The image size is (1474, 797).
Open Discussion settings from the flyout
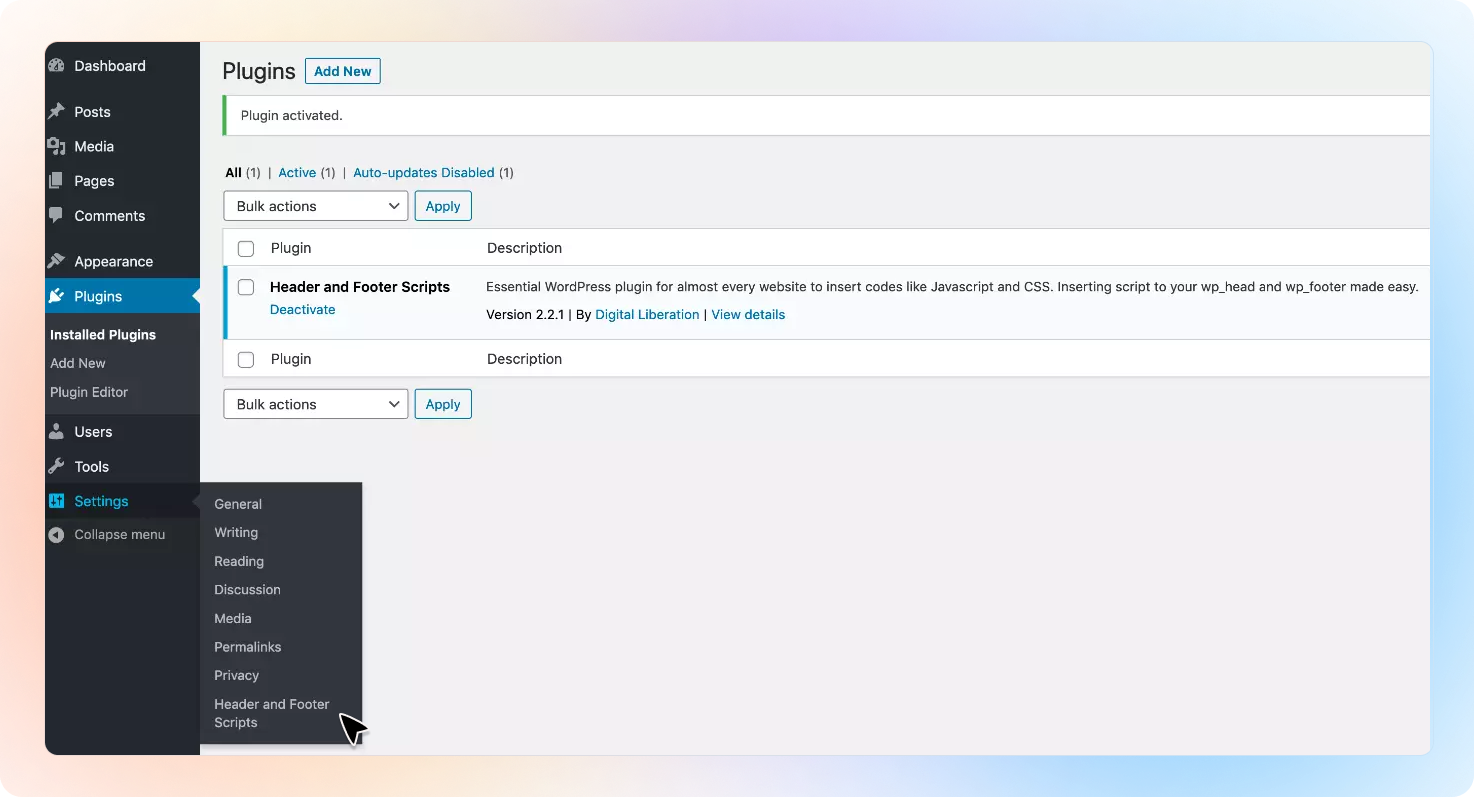coord(247,590)
